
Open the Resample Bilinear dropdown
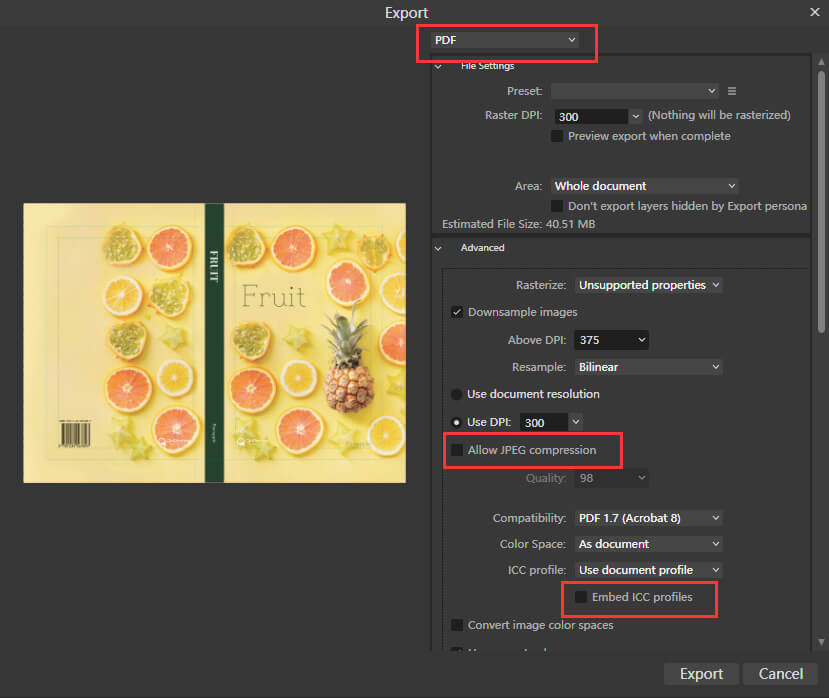point(648,367)
